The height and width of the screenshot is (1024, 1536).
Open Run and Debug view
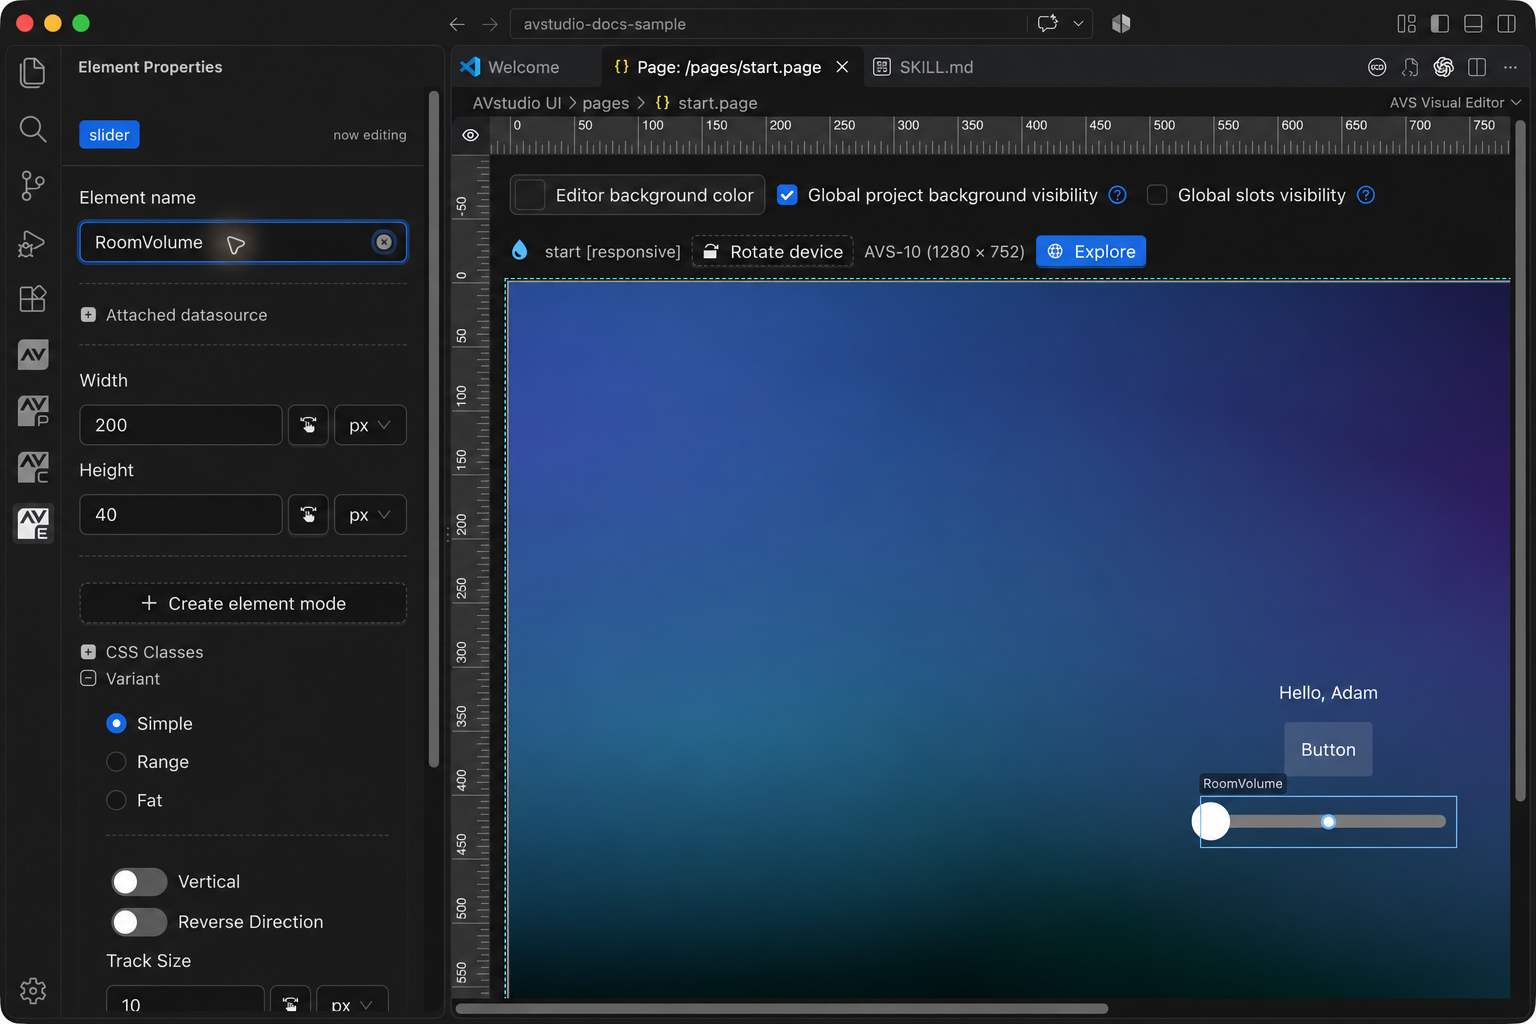click(33, 242)
